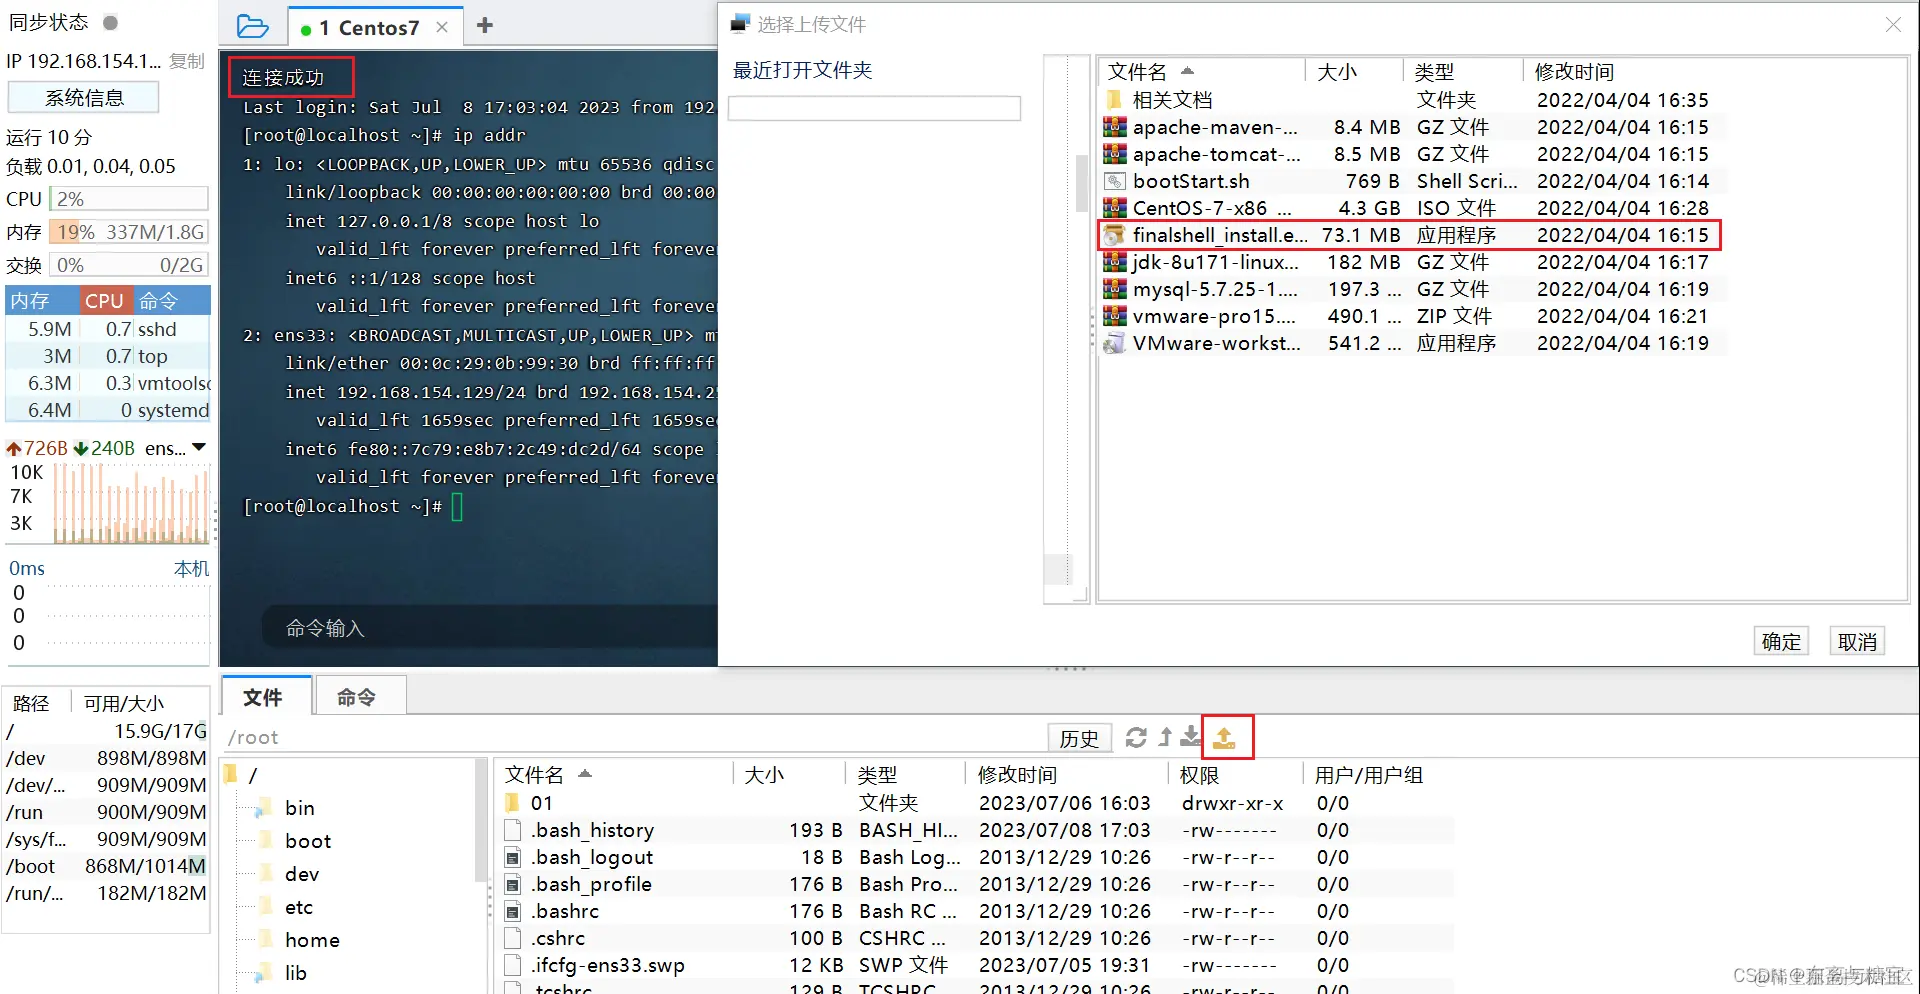This screenshot has height=994, width=1920.
Task: Click the refresh icon in the file toolbar
Action: point(1135,737)
